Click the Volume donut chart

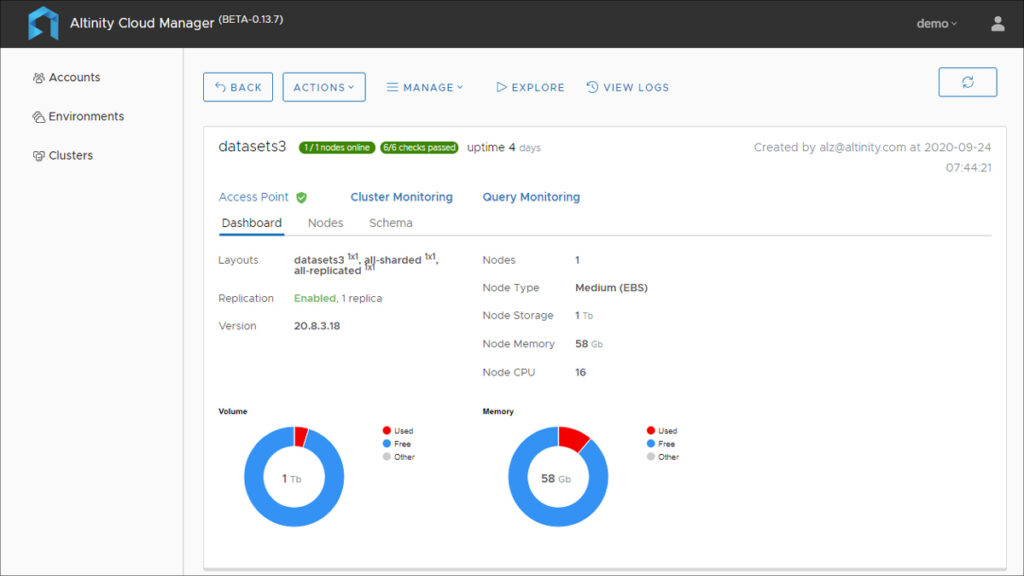pyautogui.click(x=294, y=477)
